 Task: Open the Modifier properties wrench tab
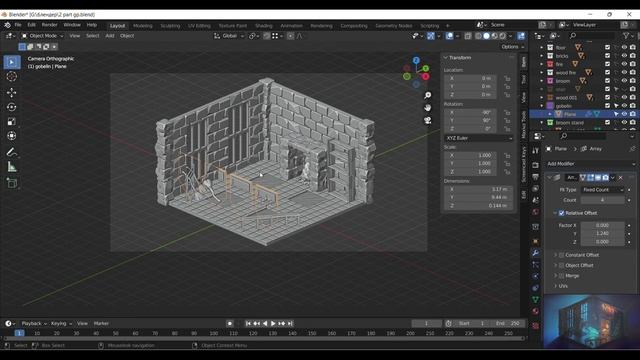point(536,253)
